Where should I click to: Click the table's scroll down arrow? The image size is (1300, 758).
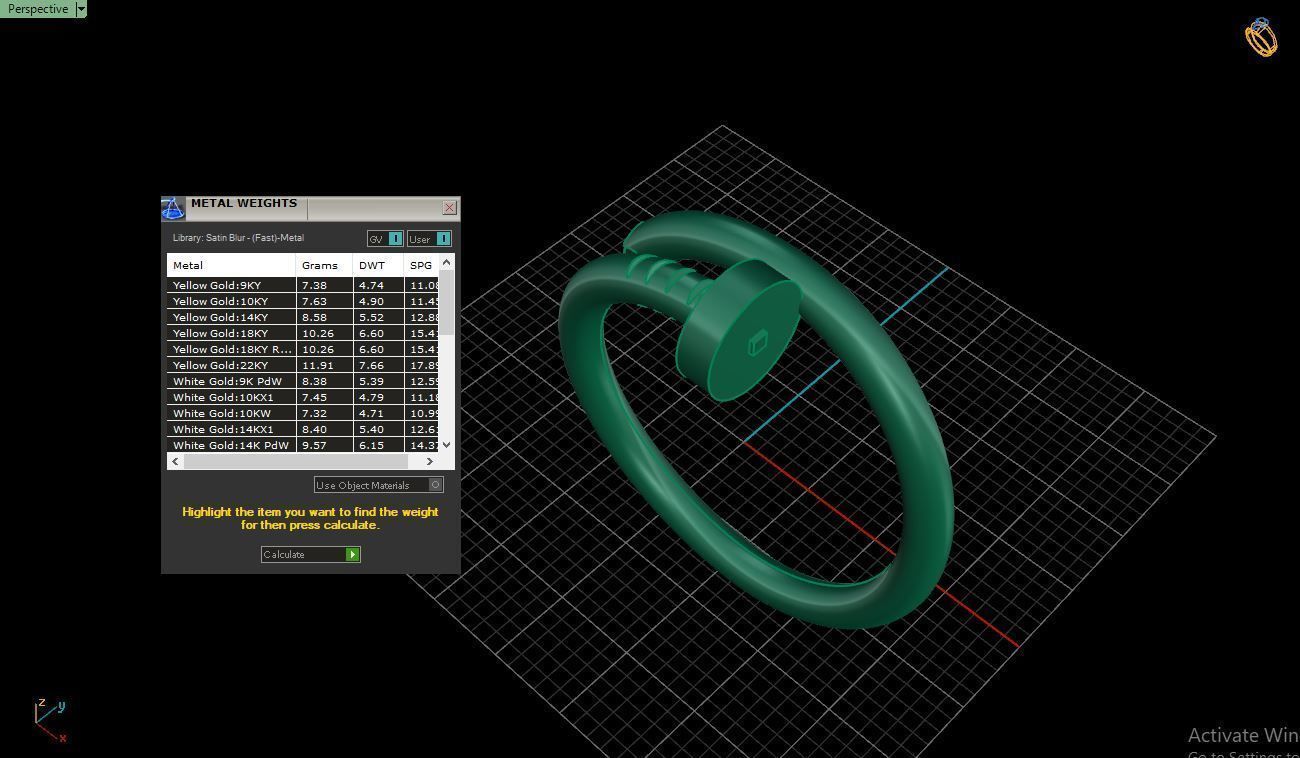tap(447, 445)
